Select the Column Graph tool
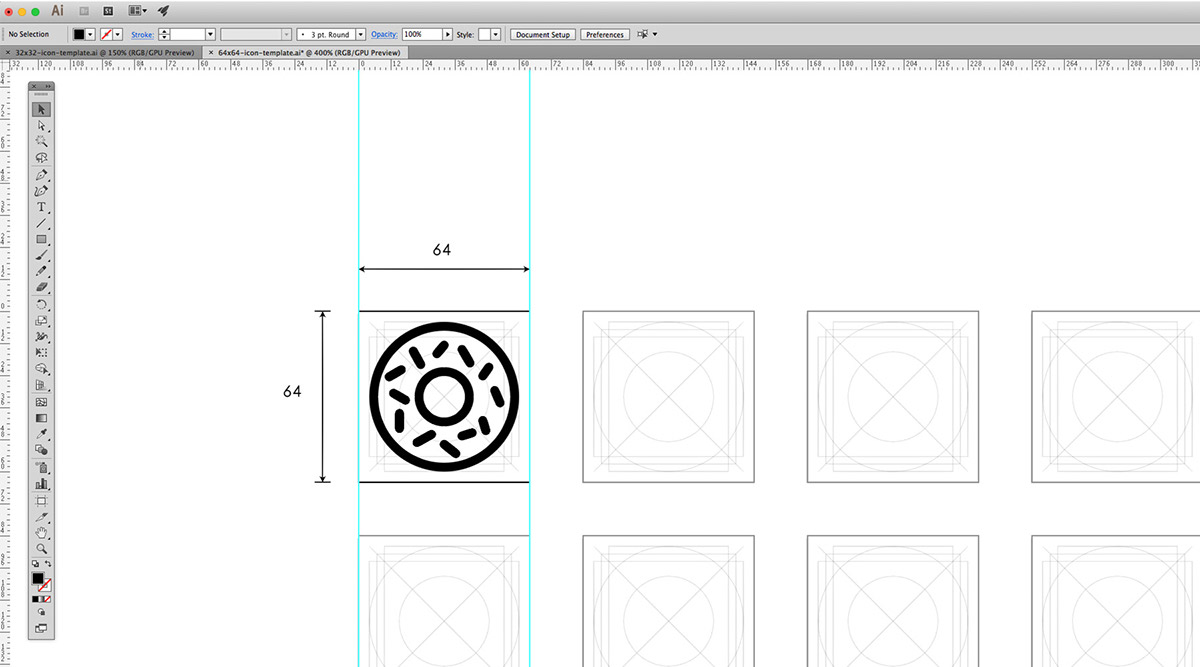The height and width of the screenshot is (667, 1200). (41, 484)
